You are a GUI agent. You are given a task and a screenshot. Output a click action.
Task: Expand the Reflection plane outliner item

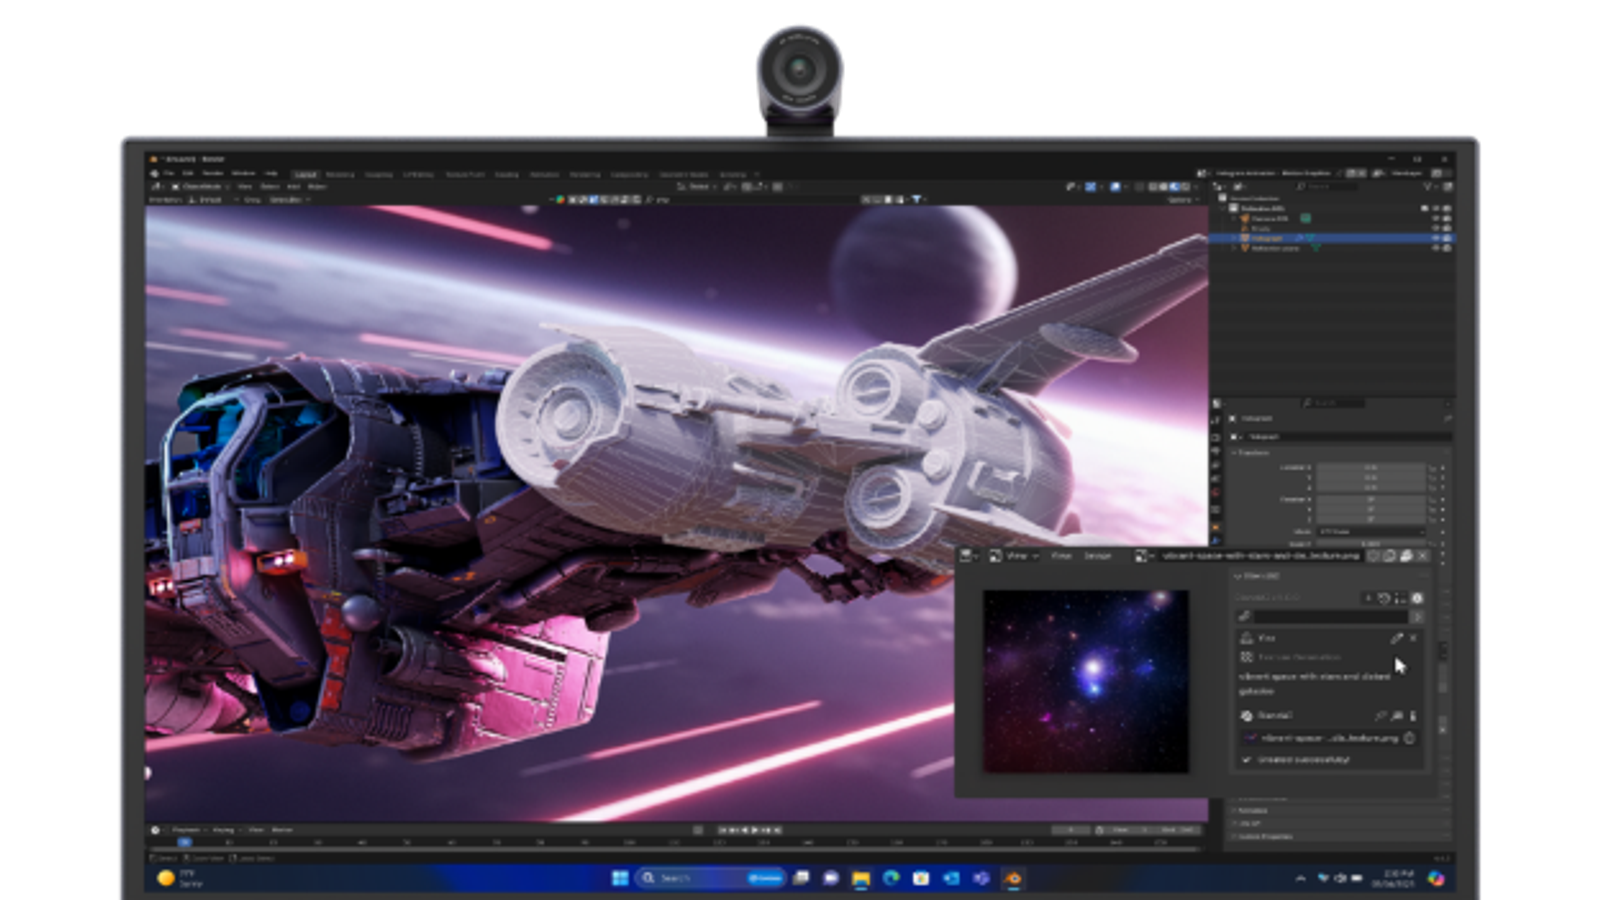[x=1235, y=248]
